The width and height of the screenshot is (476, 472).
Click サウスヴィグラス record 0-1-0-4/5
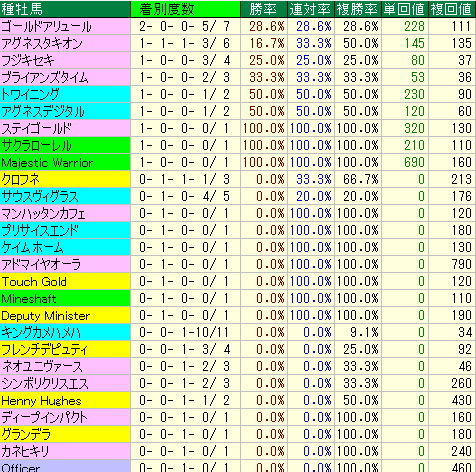pos(184,196)
